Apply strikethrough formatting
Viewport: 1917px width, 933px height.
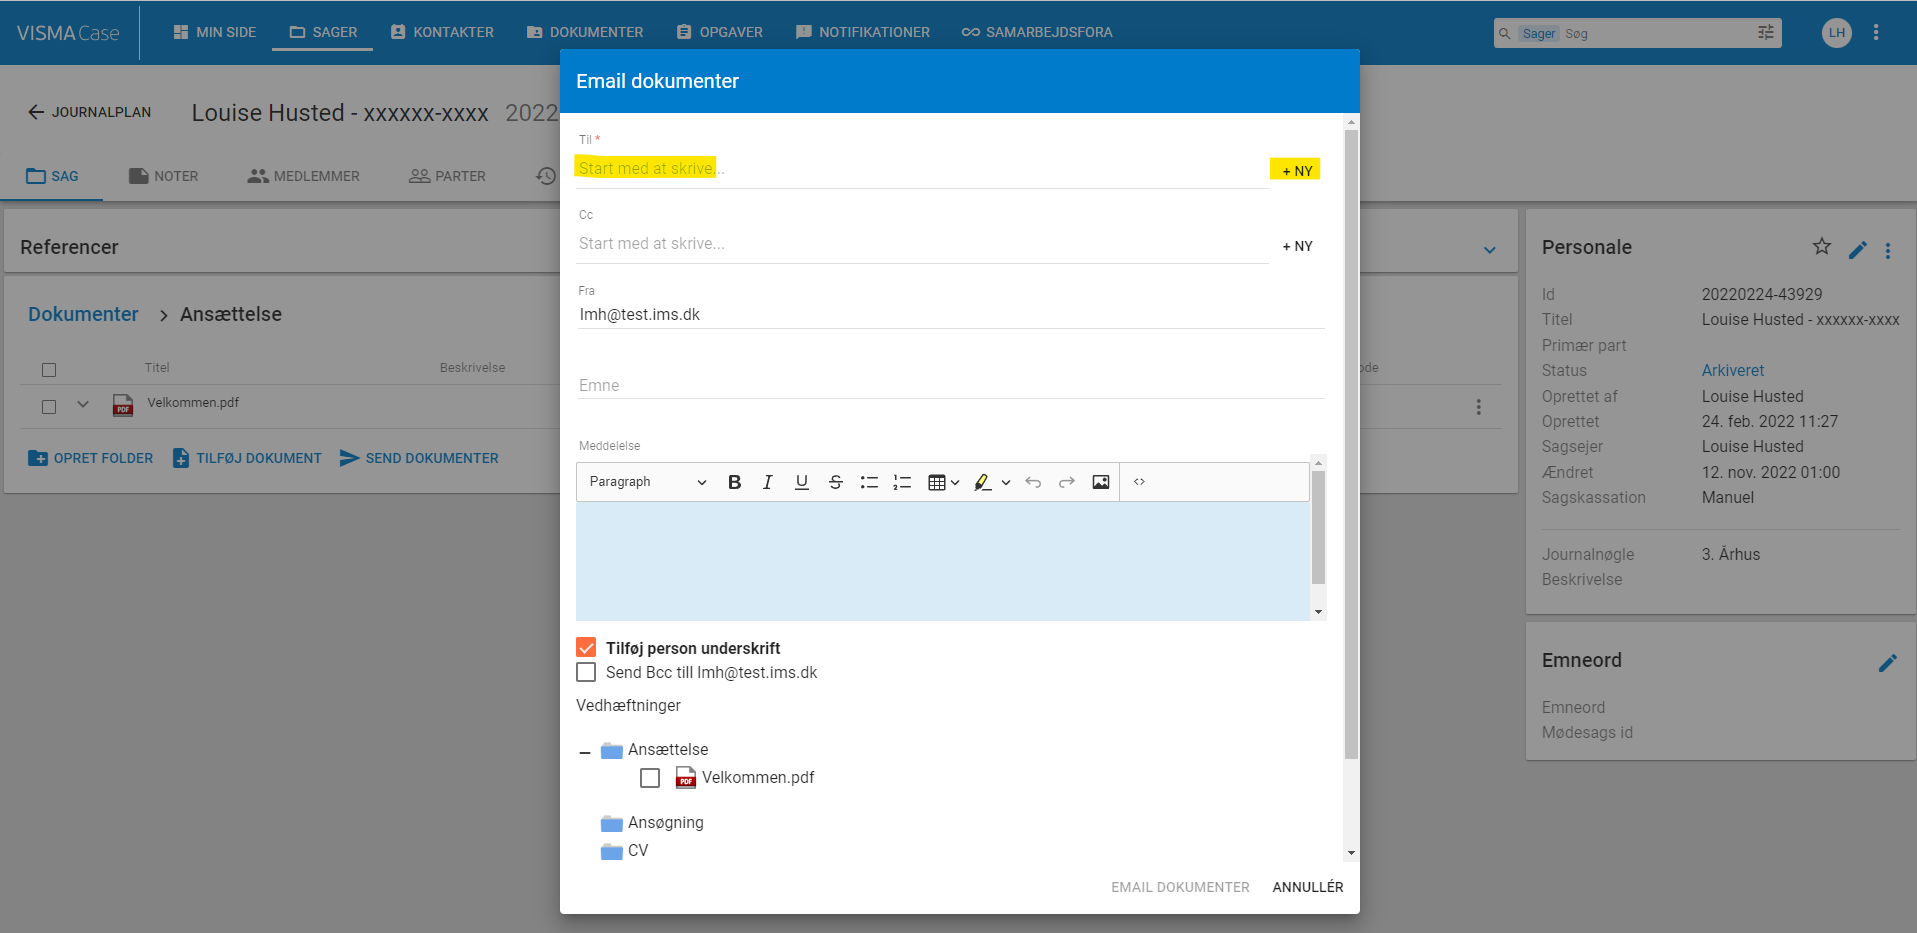pyautogui.click(x=835, y=482)
